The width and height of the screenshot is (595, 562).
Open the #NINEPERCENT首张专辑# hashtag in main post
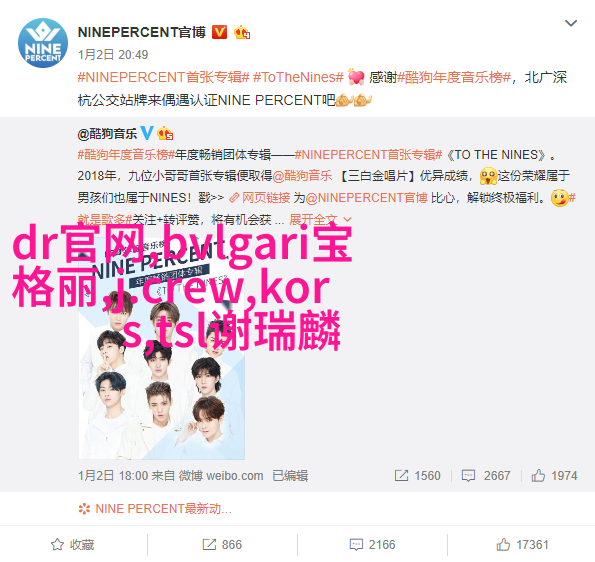[164, 77]
